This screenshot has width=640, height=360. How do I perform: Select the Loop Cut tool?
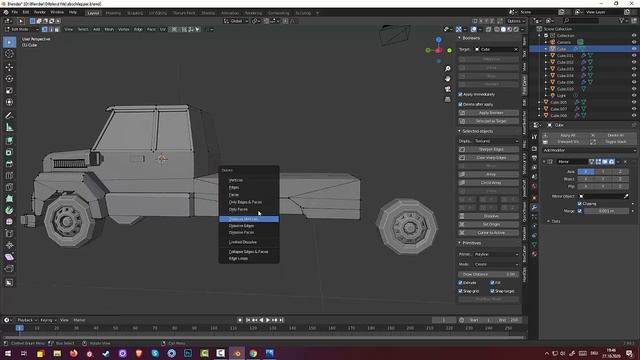pos(9,176)
